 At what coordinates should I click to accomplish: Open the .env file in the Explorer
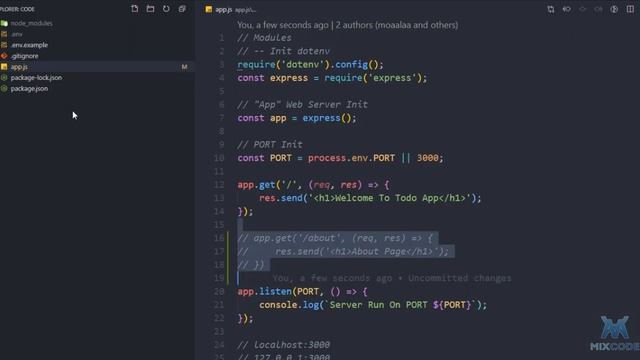(16, 34)
